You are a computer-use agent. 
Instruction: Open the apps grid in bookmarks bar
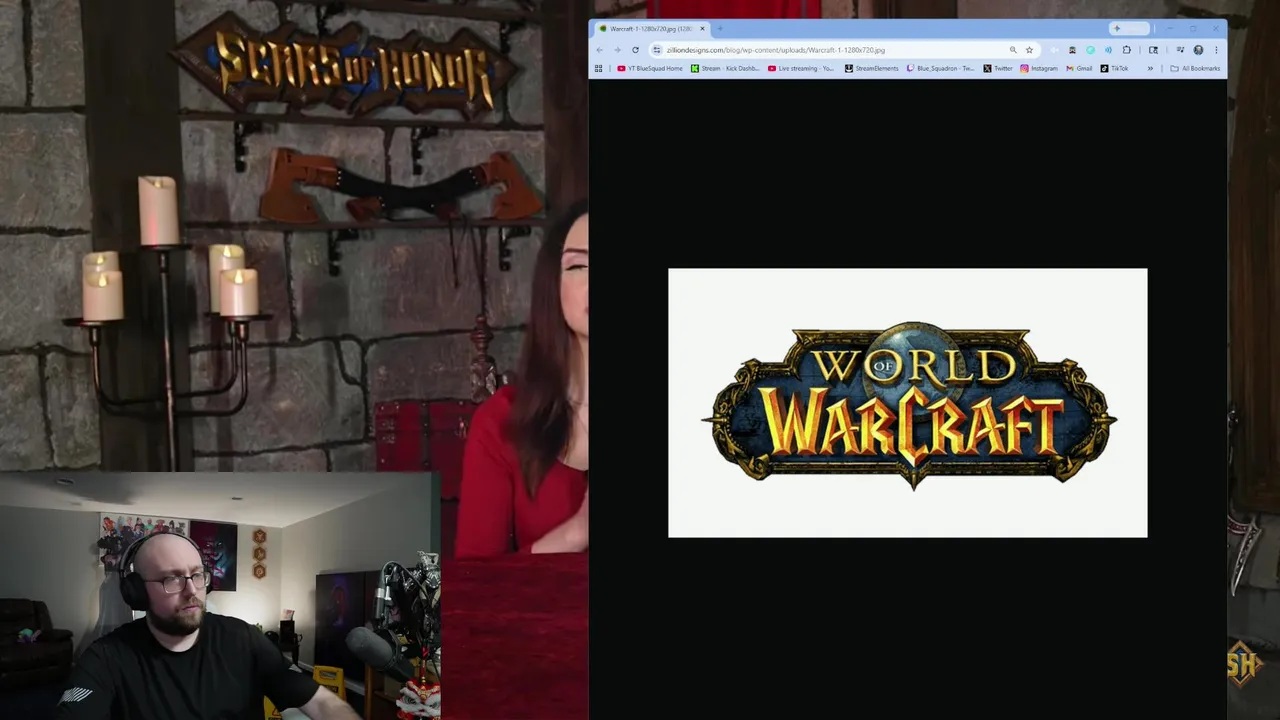[x=599, y=68]
